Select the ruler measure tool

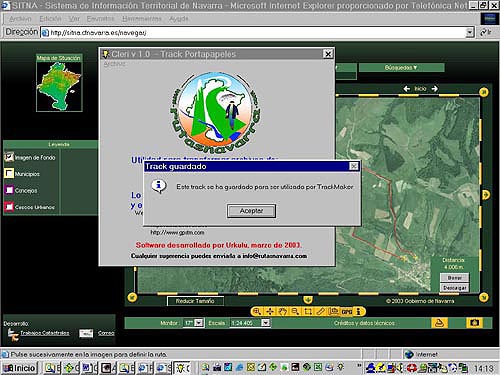(x=320, y=311)
